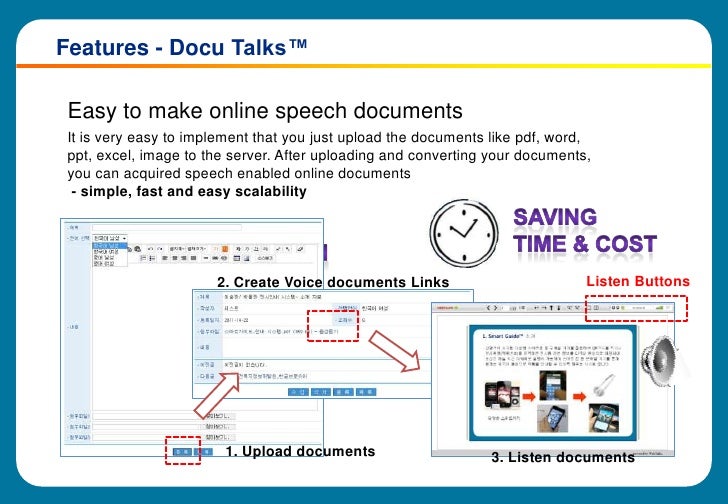This screenshot has width=728, height=504.
Task: Click the two-page view icon in viewer
Action: pos(596,308)
